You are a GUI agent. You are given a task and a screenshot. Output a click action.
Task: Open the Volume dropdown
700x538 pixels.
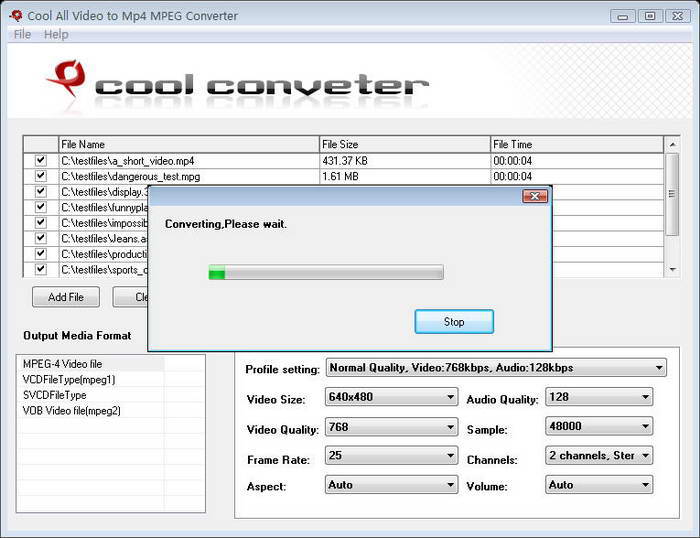click(599, 485)
